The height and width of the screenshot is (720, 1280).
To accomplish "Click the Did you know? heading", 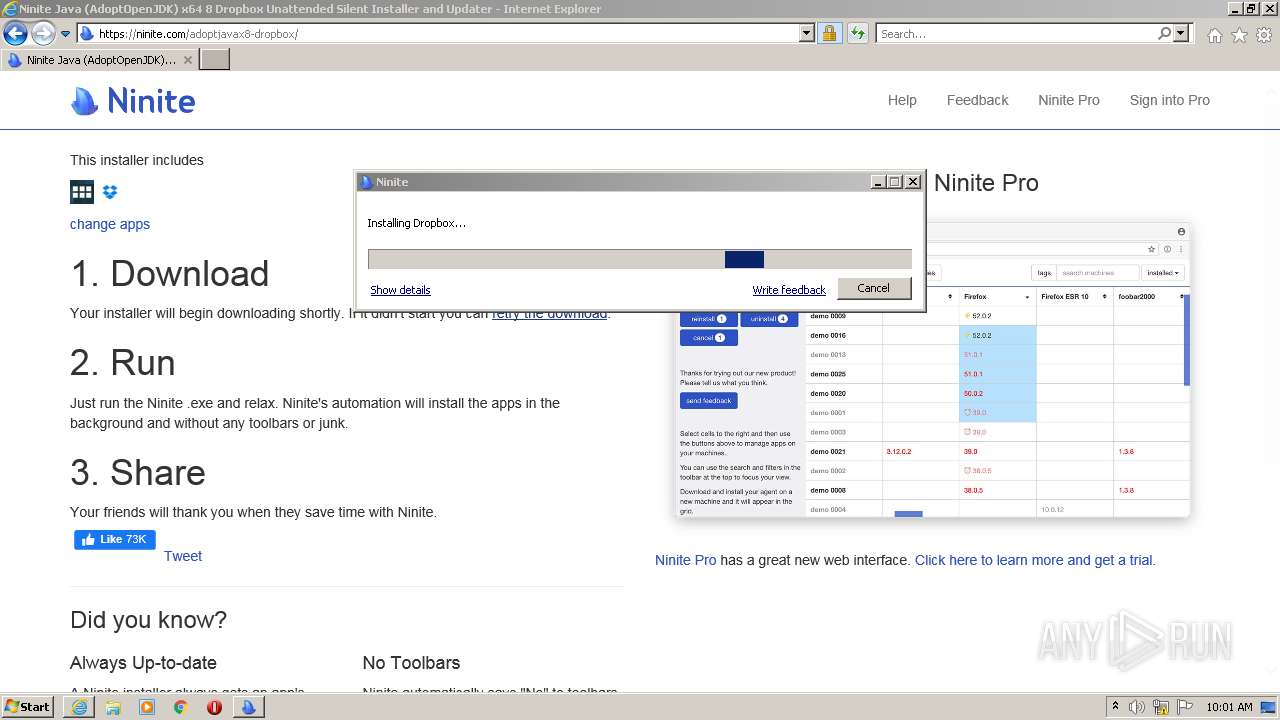I will point(148,620).
